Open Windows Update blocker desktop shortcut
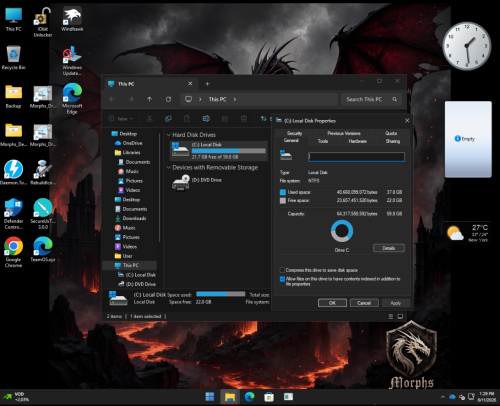The width and height of the screenshot is (500, 406). pyautogui.click(x=72, y=61)
